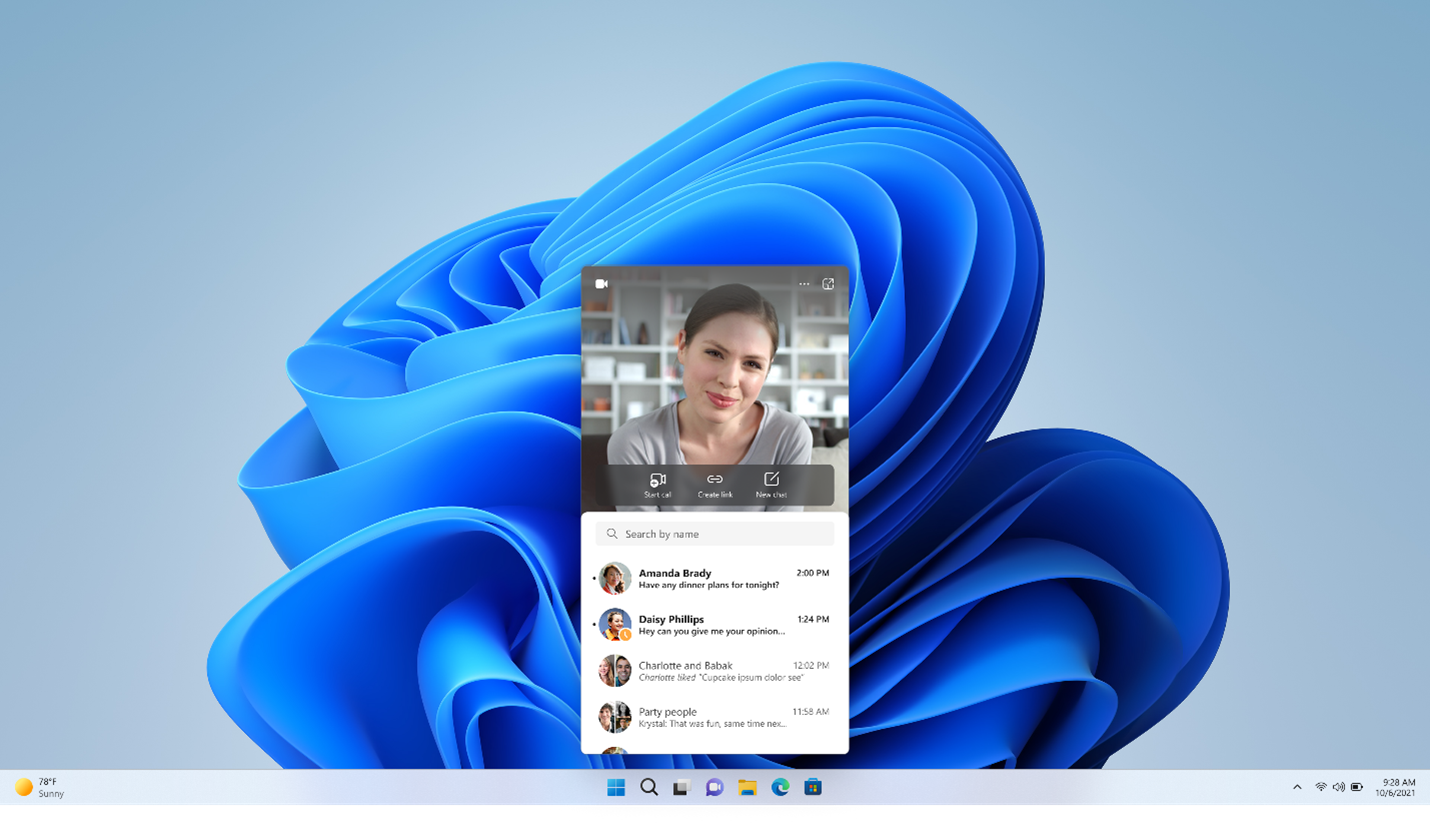Screen dimensions: 1430x825
Task: Select the Party people group conversation
Action: tap(714, 716)
